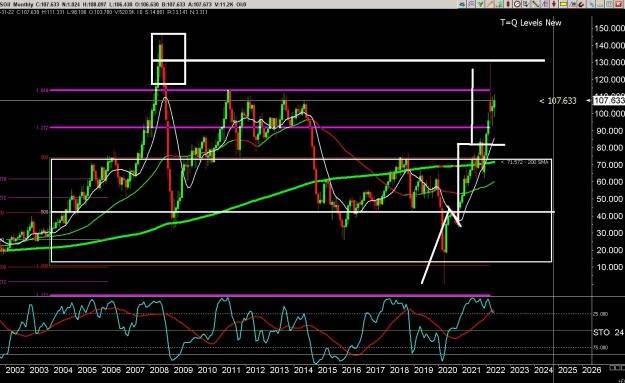This screenshot has height=383, width=625.
Task: Click the green checkmark toolbar icon
Action: pyautogui.click(x=480, y=4)
